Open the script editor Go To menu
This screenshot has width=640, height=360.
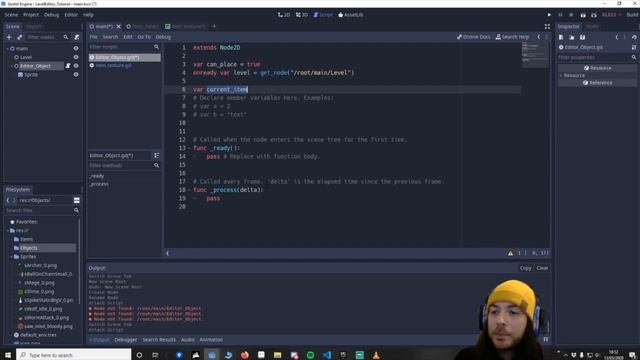(144, 37)
